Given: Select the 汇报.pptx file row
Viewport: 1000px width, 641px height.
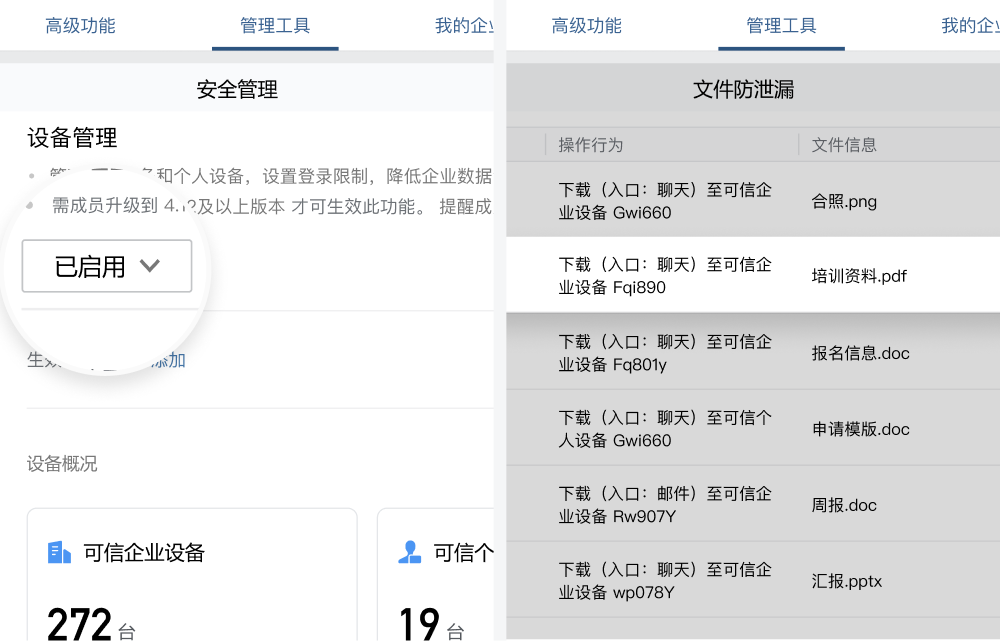Looking at the screenshot, I should point(753,580).
